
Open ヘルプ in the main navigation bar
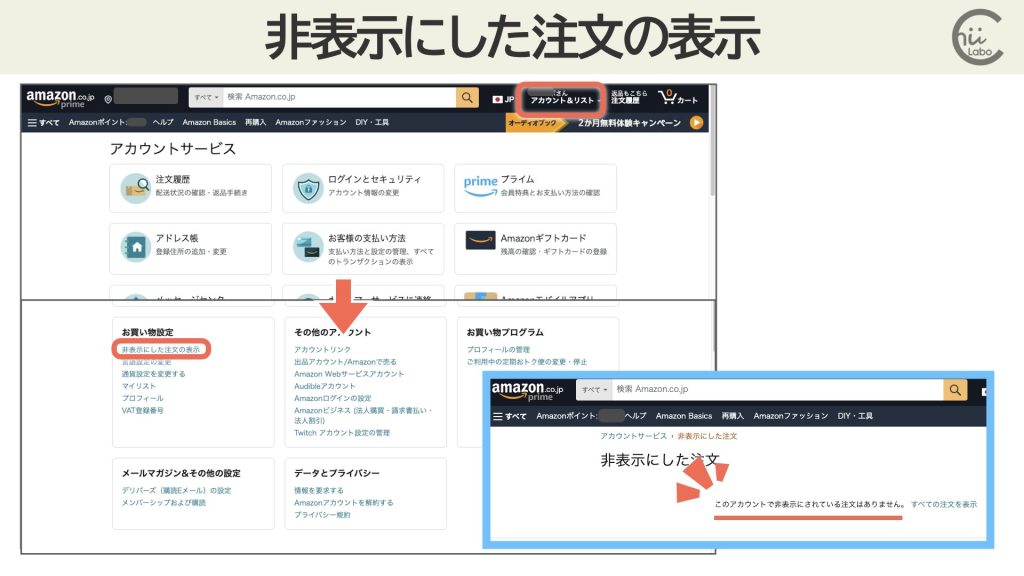163,122
